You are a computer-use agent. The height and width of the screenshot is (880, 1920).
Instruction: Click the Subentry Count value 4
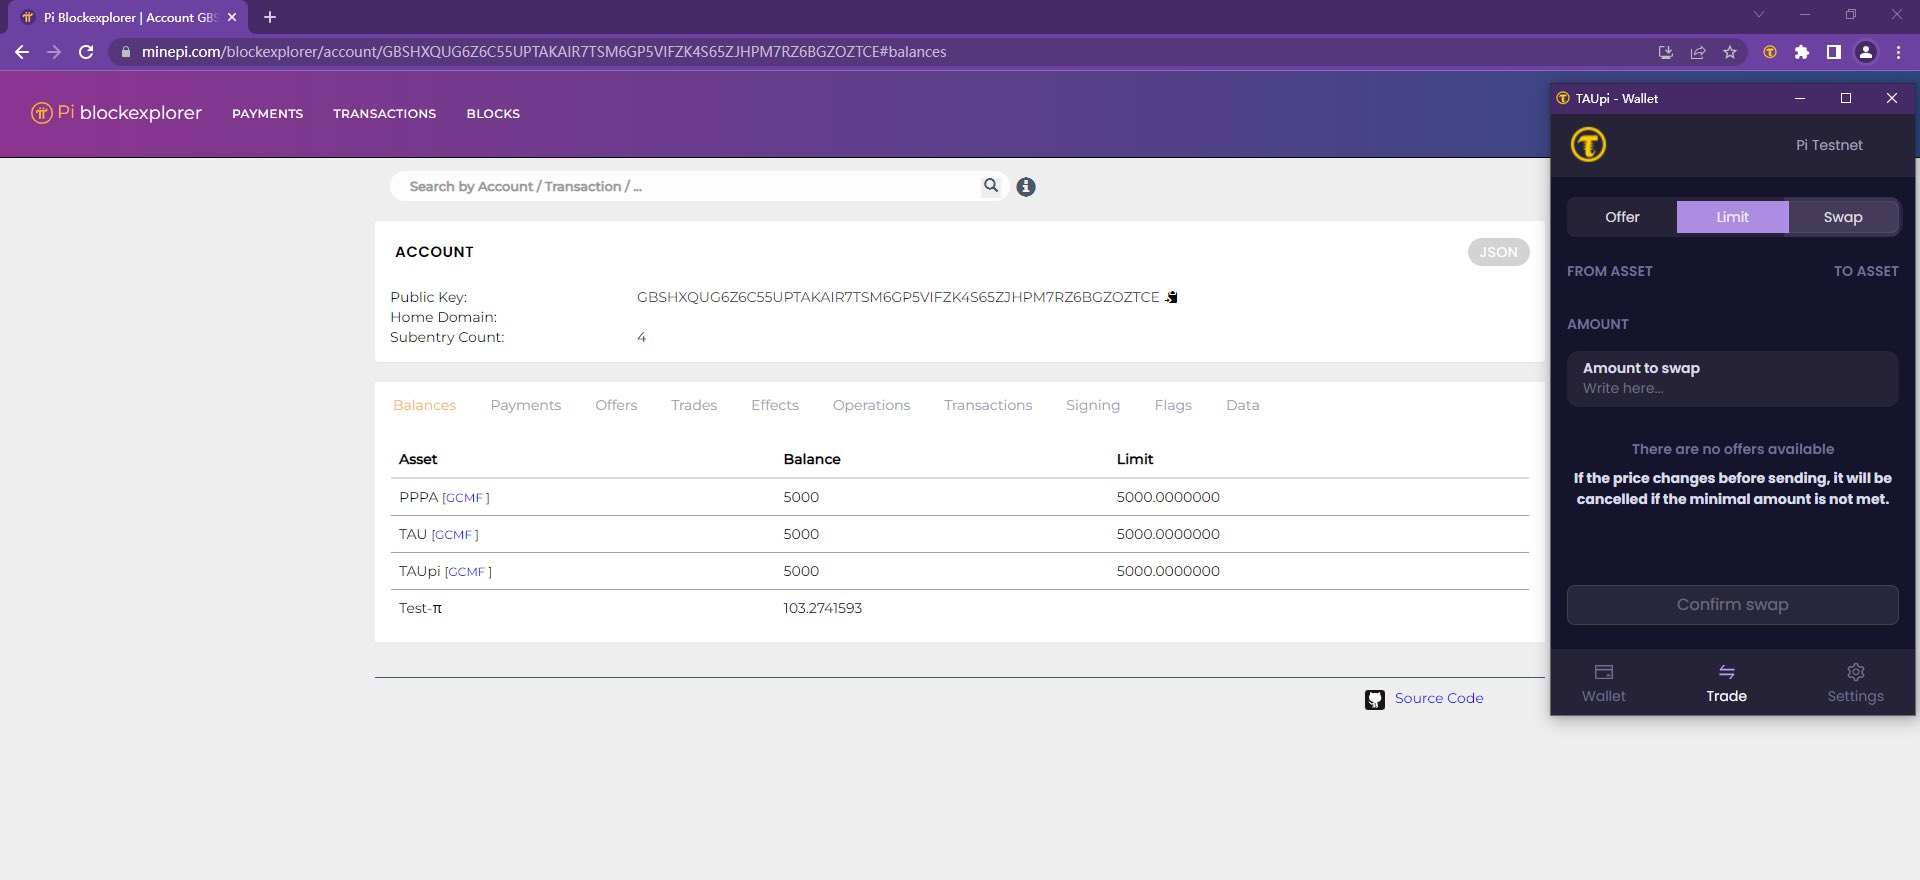point(641,338)
